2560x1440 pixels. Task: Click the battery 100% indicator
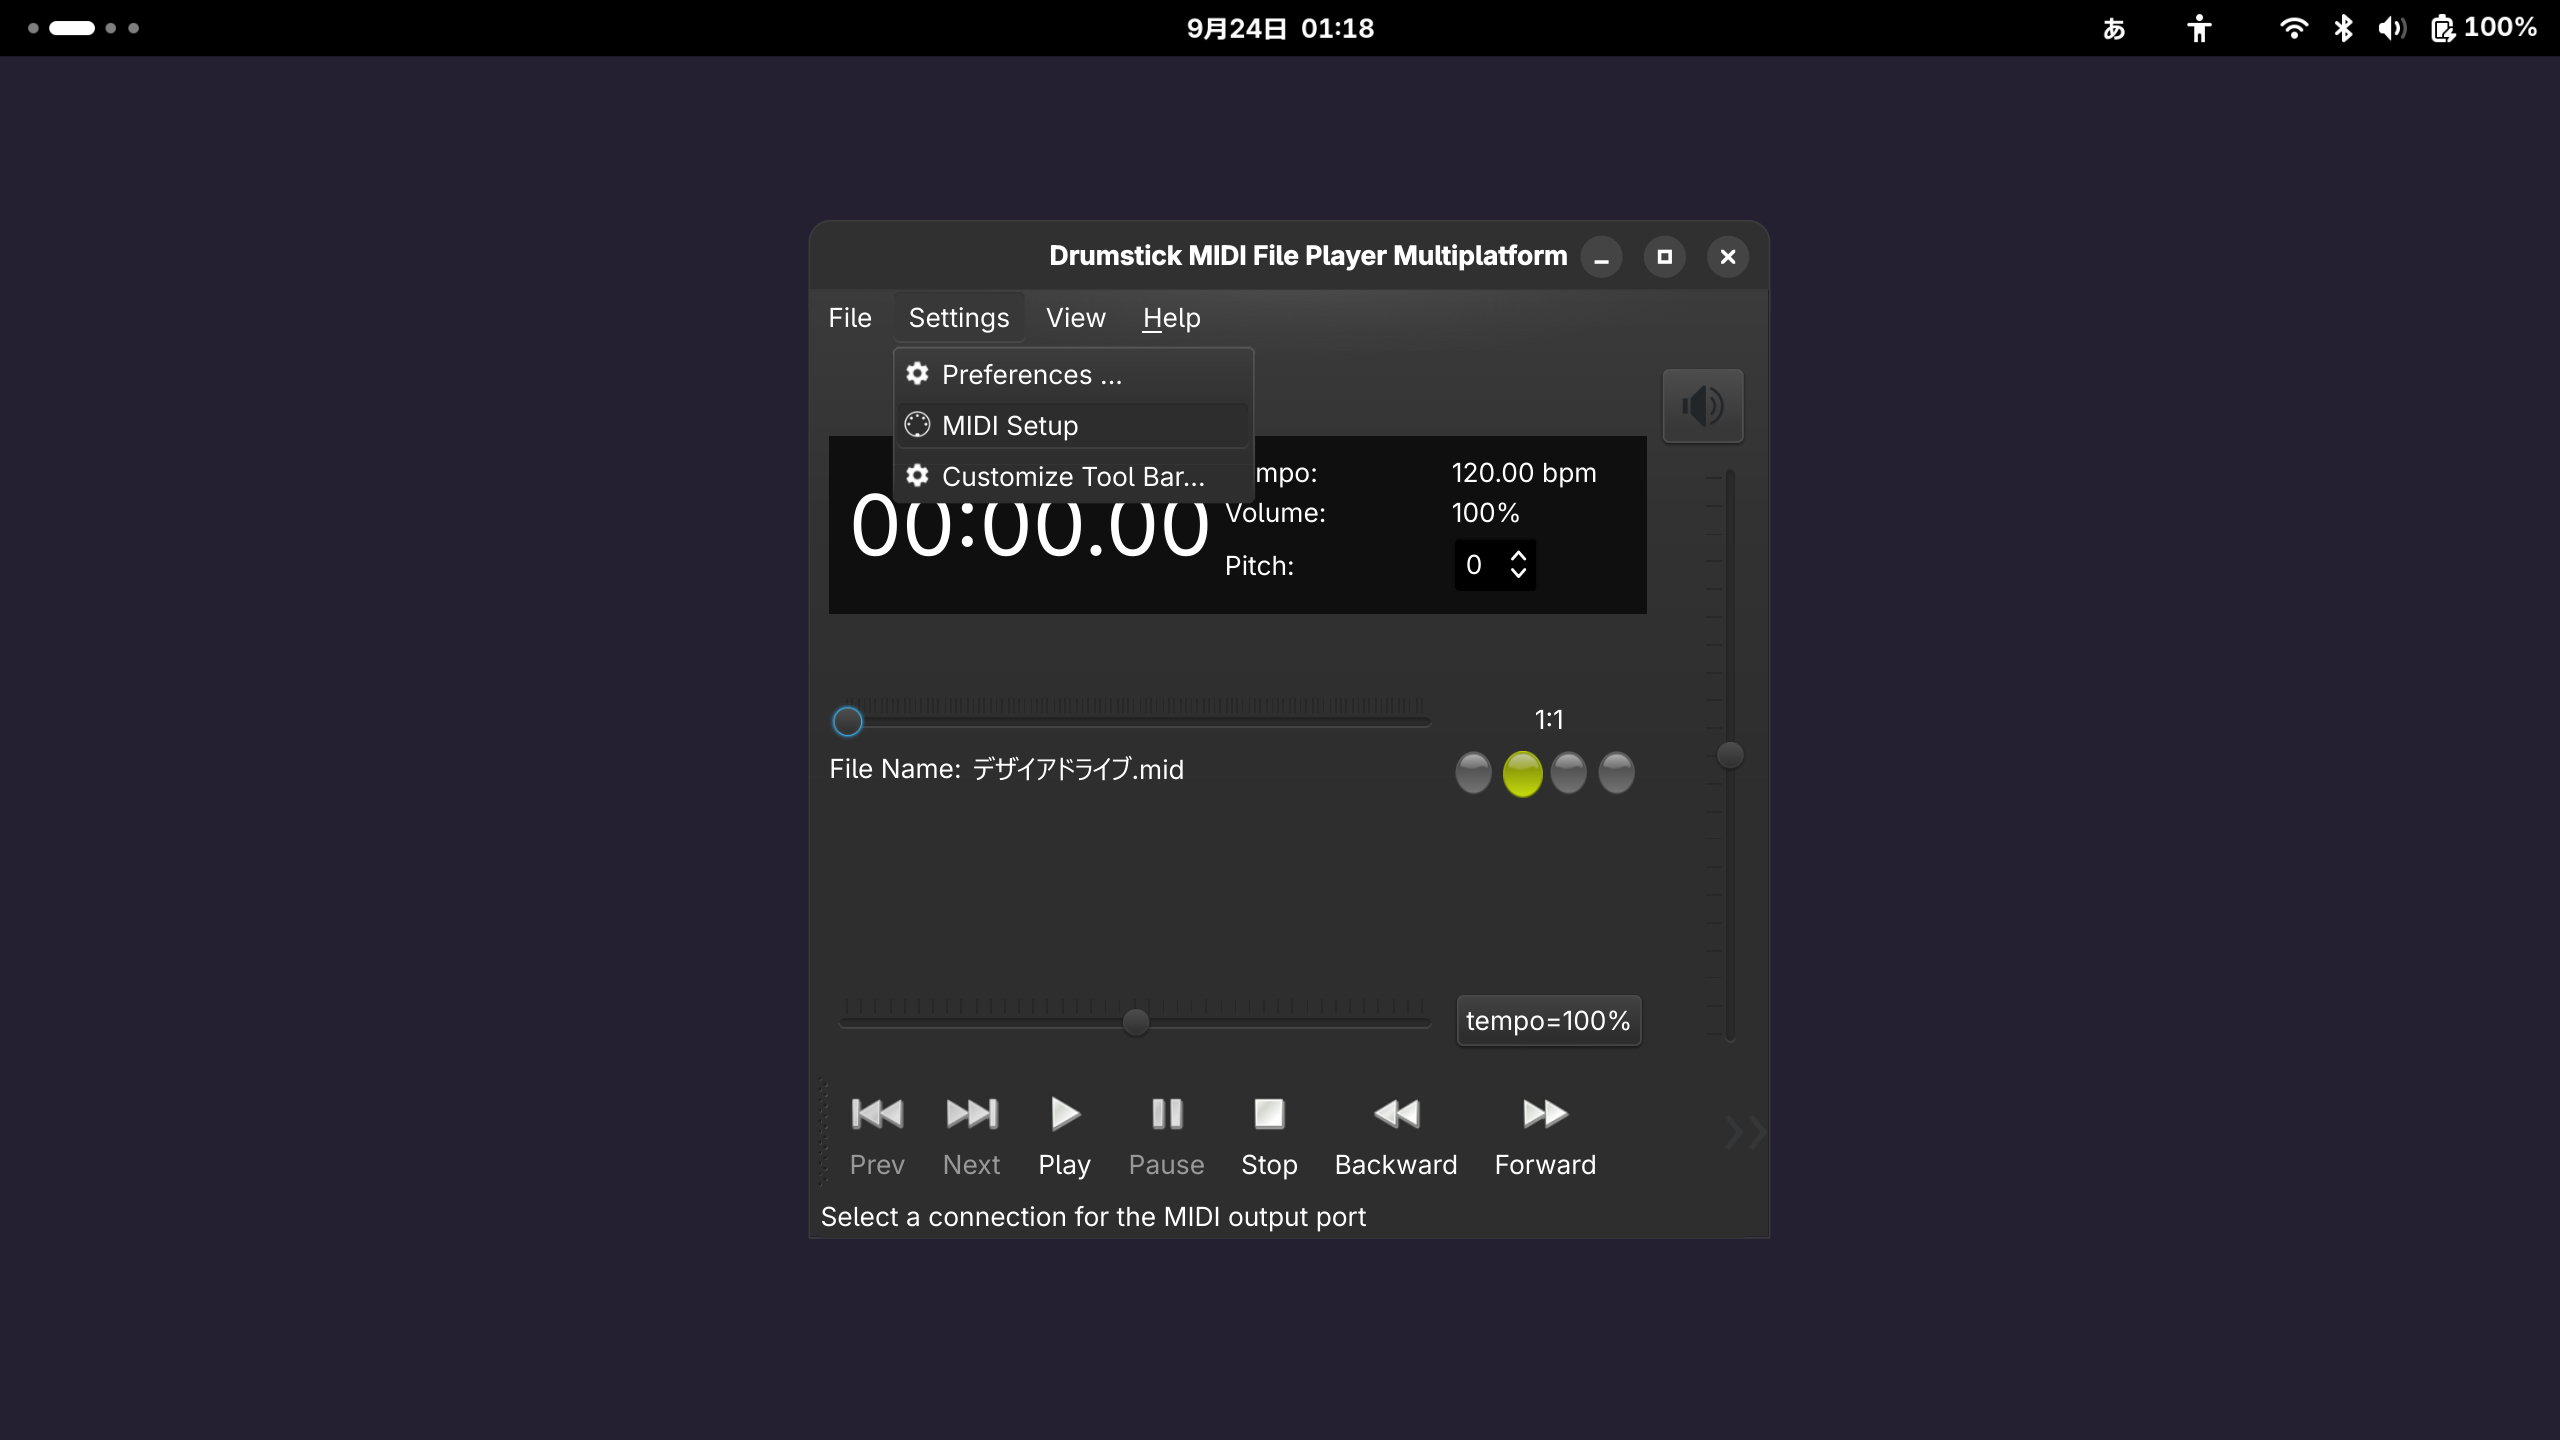pyautogui.click(x=2484, y=28)
